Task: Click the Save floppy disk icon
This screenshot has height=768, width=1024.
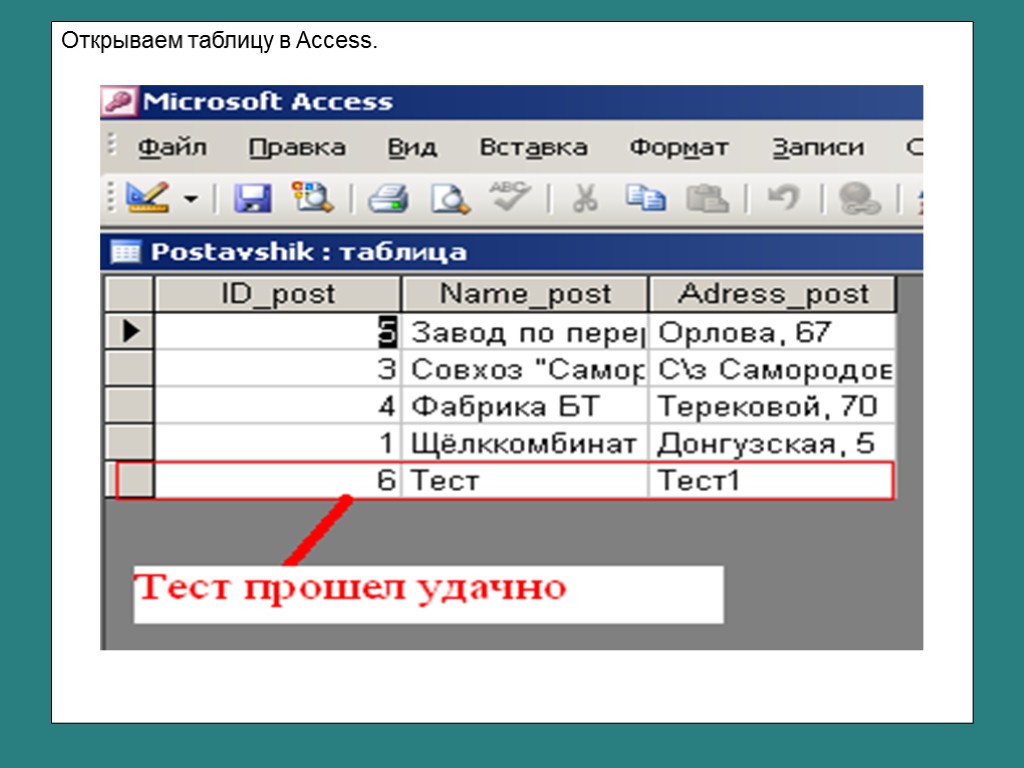Action: [253, 198]
